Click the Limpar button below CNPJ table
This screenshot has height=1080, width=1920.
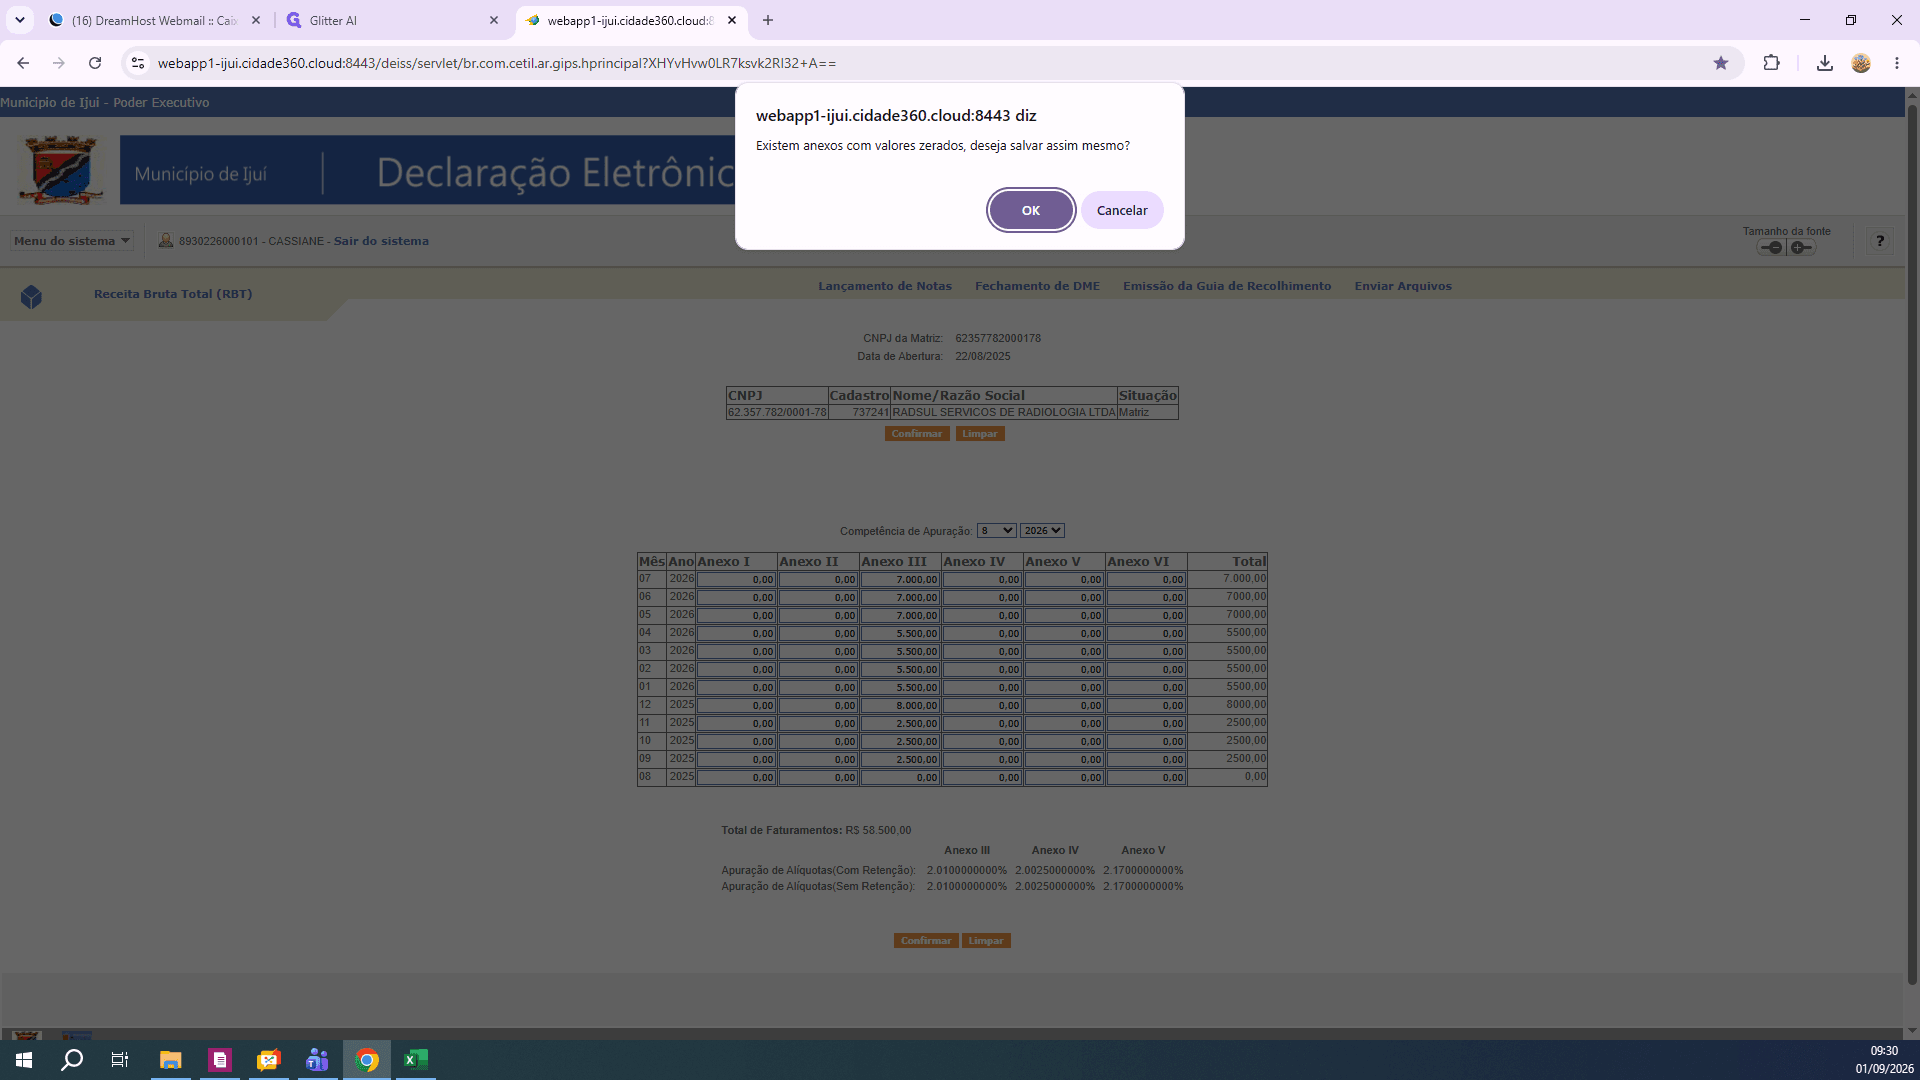(980, 434)
